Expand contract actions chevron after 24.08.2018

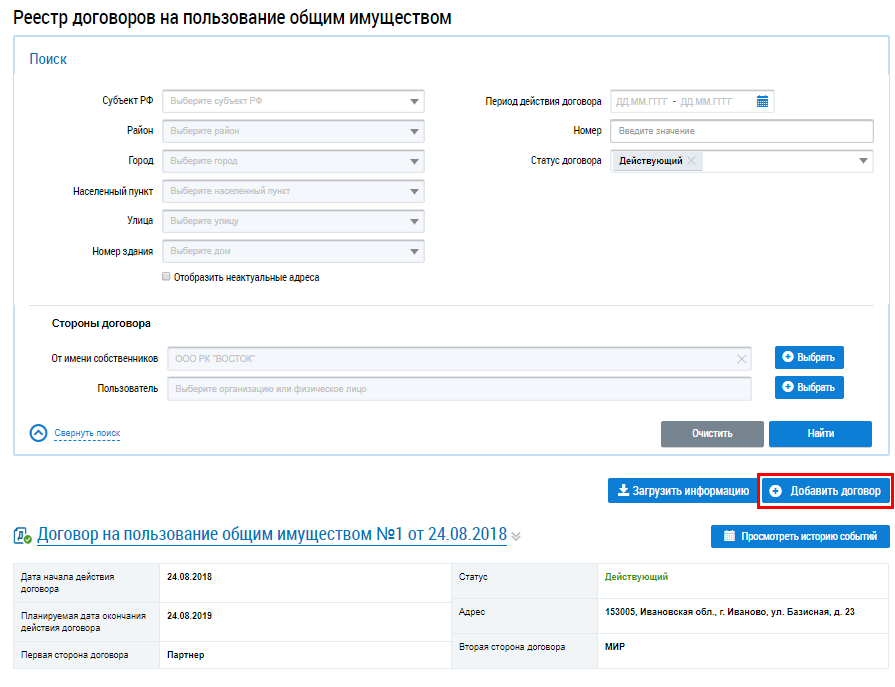tap(516, 536)
